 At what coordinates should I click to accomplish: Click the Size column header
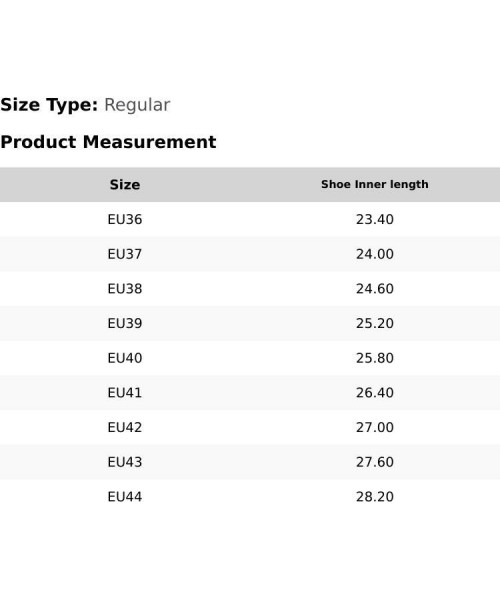pyautogui.click(x=125, y=184)
